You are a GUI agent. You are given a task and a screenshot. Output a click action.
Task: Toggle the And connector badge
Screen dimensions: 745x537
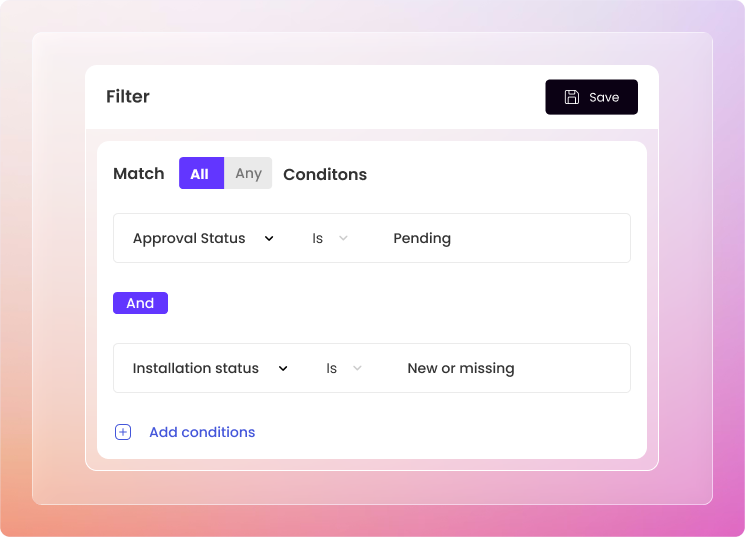click(x=140, y=303)
